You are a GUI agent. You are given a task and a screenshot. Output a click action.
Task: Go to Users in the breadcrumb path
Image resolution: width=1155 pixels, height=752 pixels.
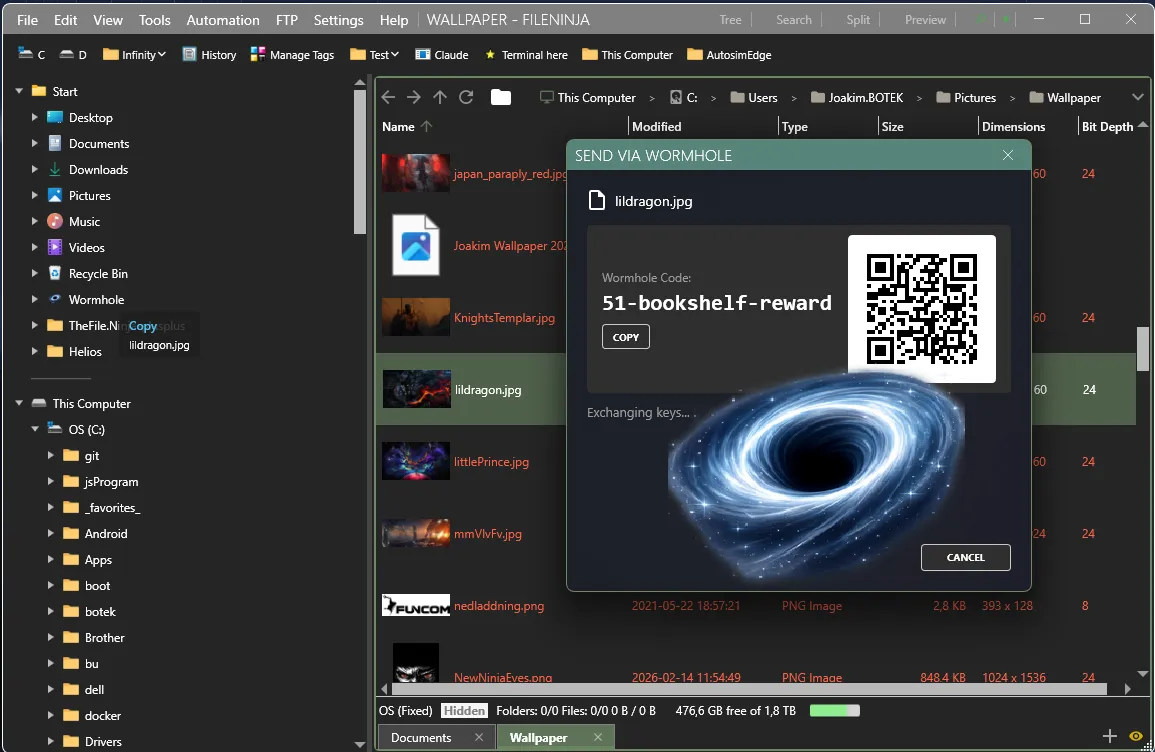(754, 97)
